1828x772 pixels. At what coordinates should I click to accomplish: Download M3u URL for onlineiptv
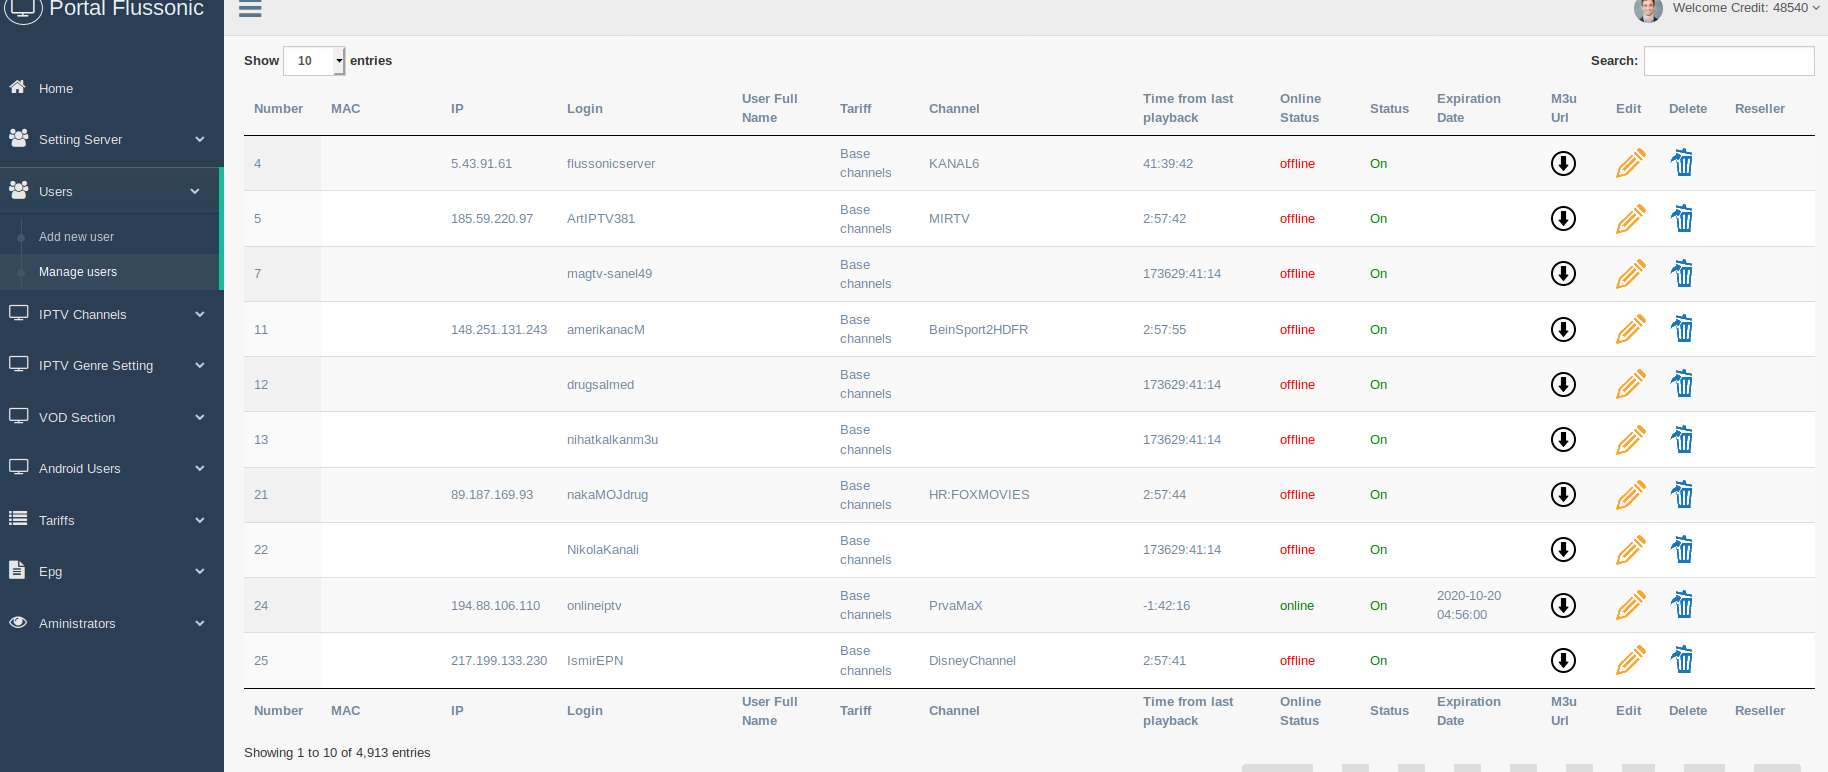click(x=1563, y=605)
